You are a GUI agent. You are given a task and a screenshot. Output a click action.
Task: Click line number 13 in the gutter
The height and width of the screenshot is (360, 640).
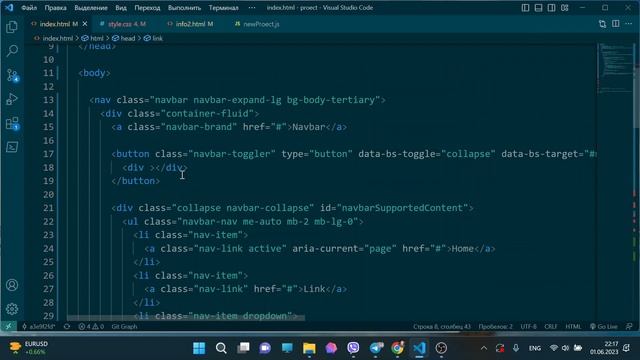pos(48,100)
